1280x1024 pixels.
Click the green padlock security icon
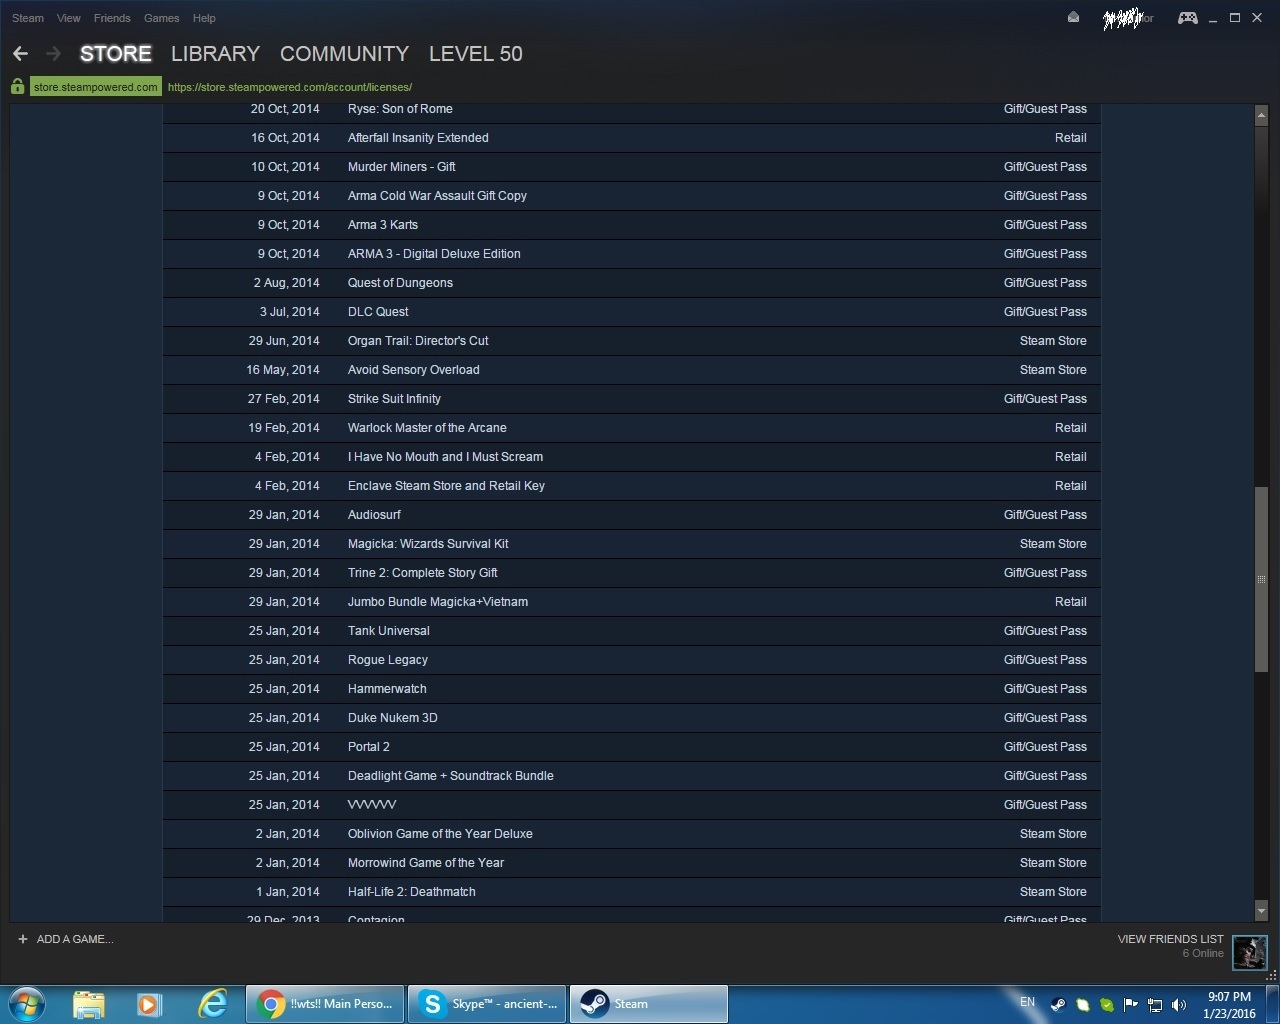pos(17,87)
